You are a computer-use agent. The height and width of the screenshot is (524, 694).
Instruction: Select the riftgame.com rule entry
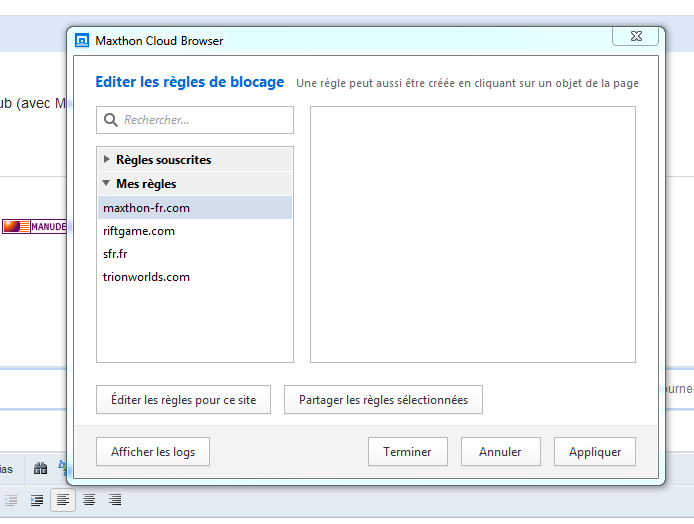[x=195, y=231]
